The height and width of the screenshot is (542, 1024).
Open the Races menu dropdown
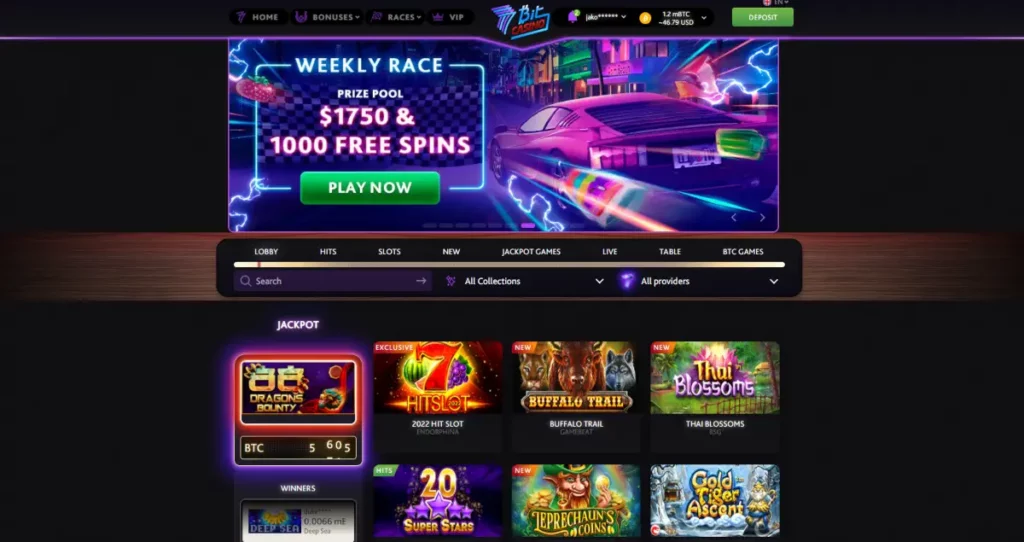coord(396,17)
